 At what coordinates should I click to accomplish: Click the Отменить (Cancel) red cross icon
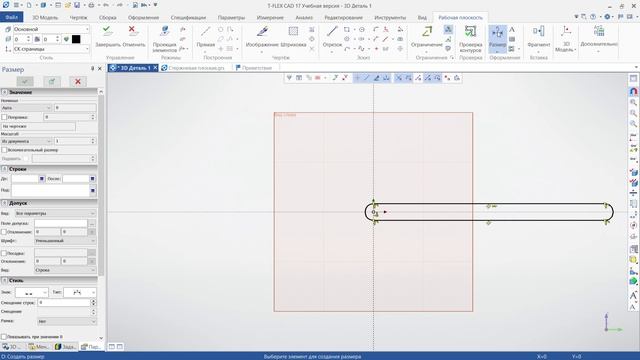(132, 31)
